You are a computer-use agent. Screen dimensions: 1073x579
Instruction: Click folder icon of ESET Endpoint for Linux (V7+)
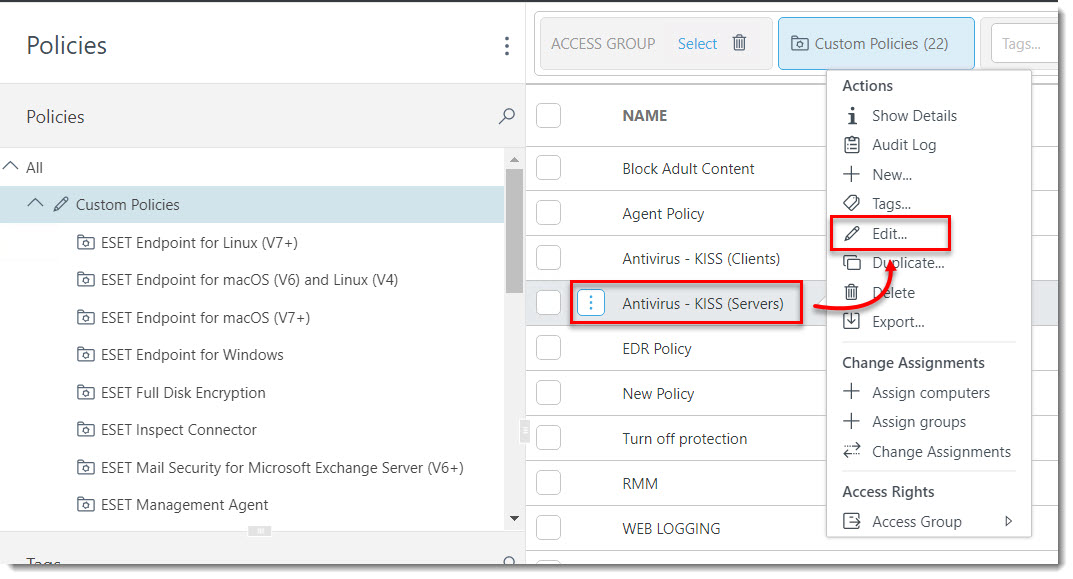click(x=86, y=242)
